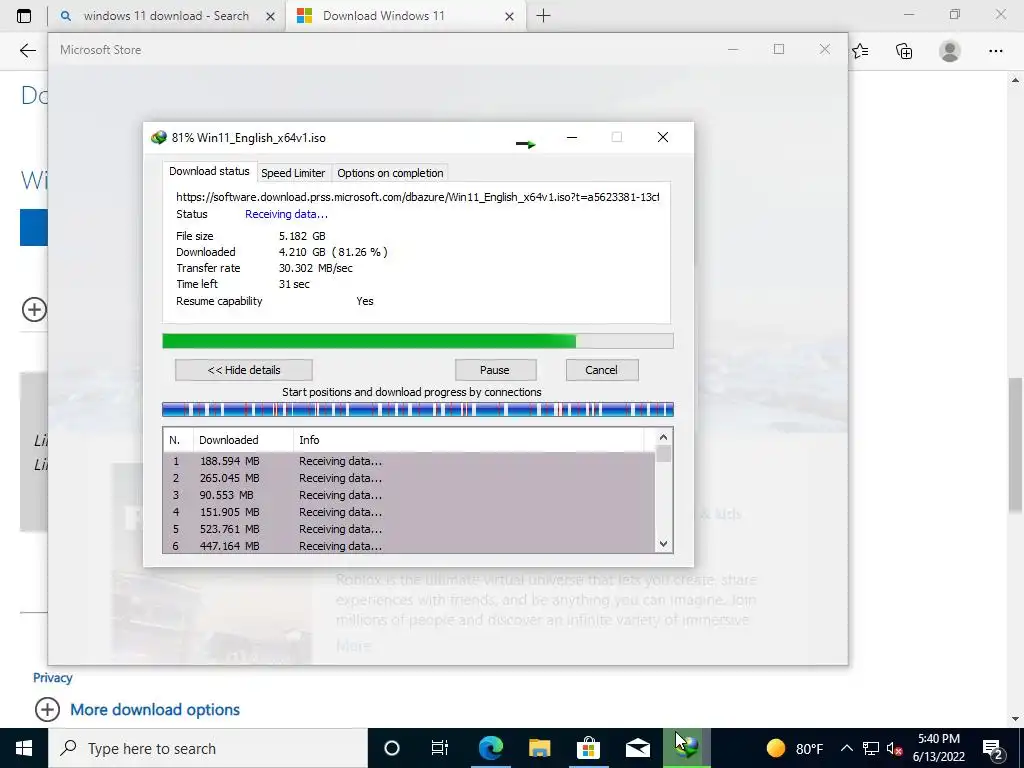Expand the partly hidden plus circle on Edge page
Image resolution: width=1024 pixels, height=768 pixels.
click(x=35, y=310)
